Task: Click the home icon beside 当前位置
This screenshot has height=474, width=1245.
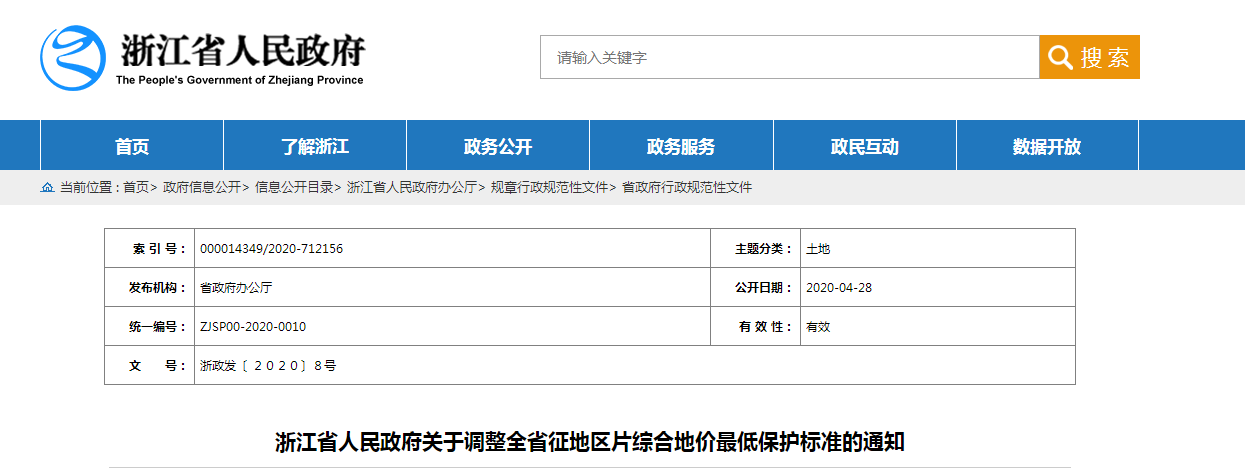Action: tap(46, 187)
